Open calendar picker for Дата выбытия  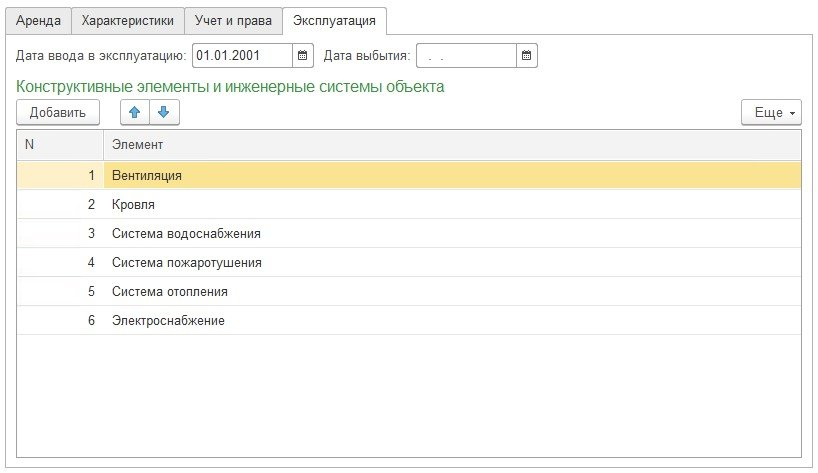click(528, 55)
